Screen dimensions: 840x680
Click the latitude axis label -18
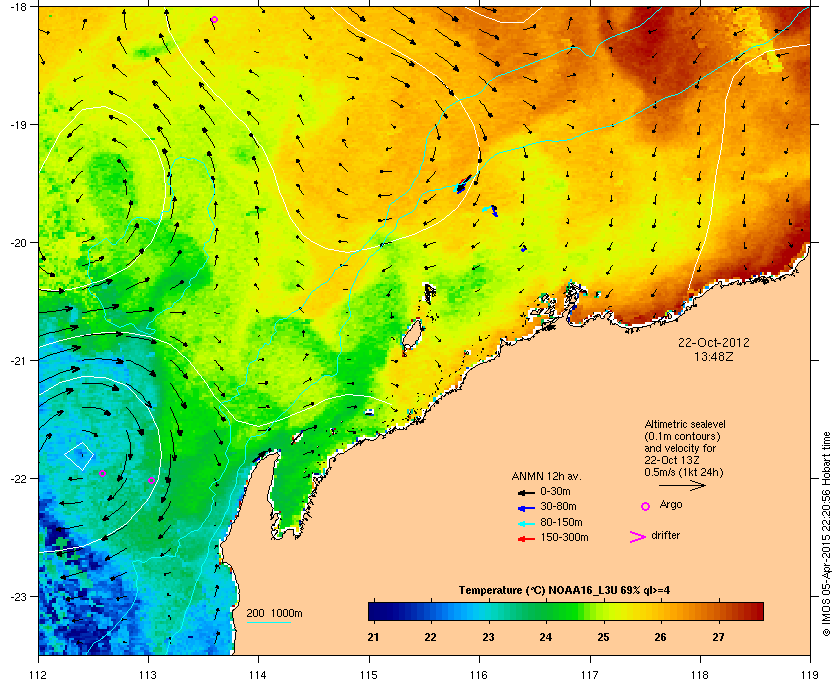coord(18,6)
